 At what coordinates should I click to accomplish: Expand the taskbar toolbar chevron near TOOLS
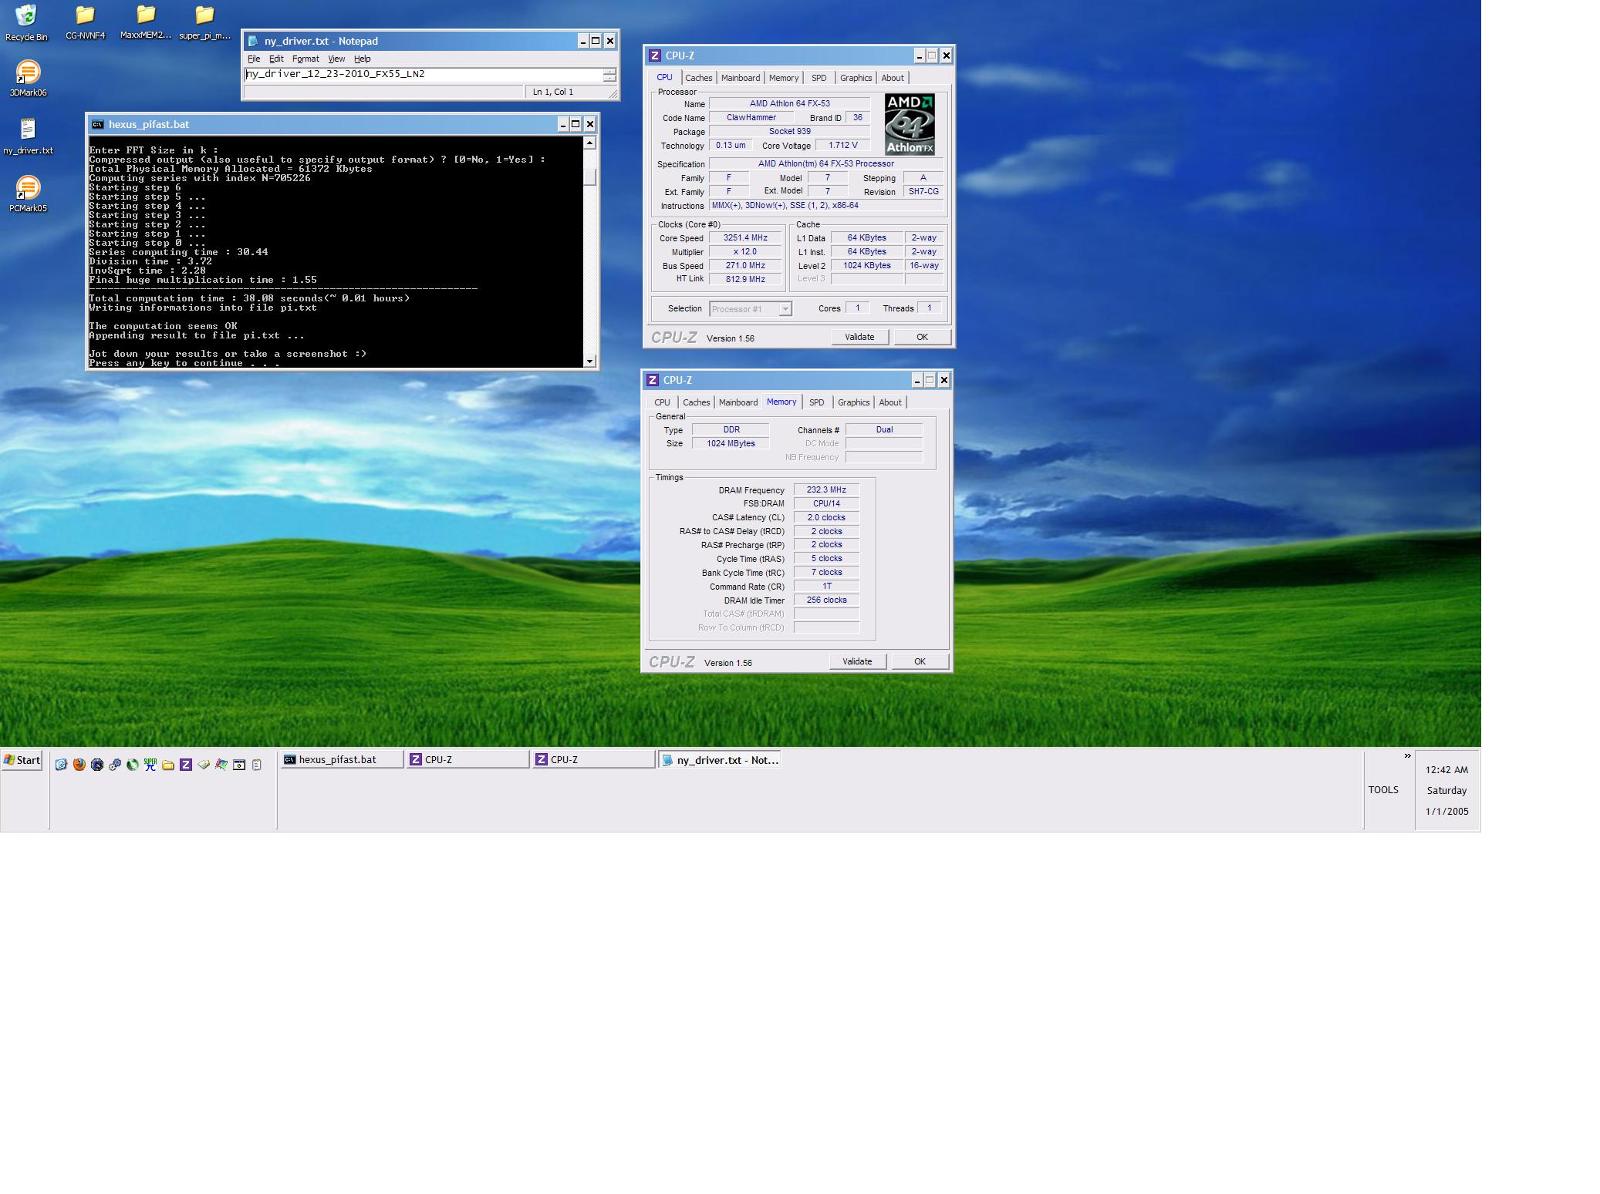tap(1407, 756)
